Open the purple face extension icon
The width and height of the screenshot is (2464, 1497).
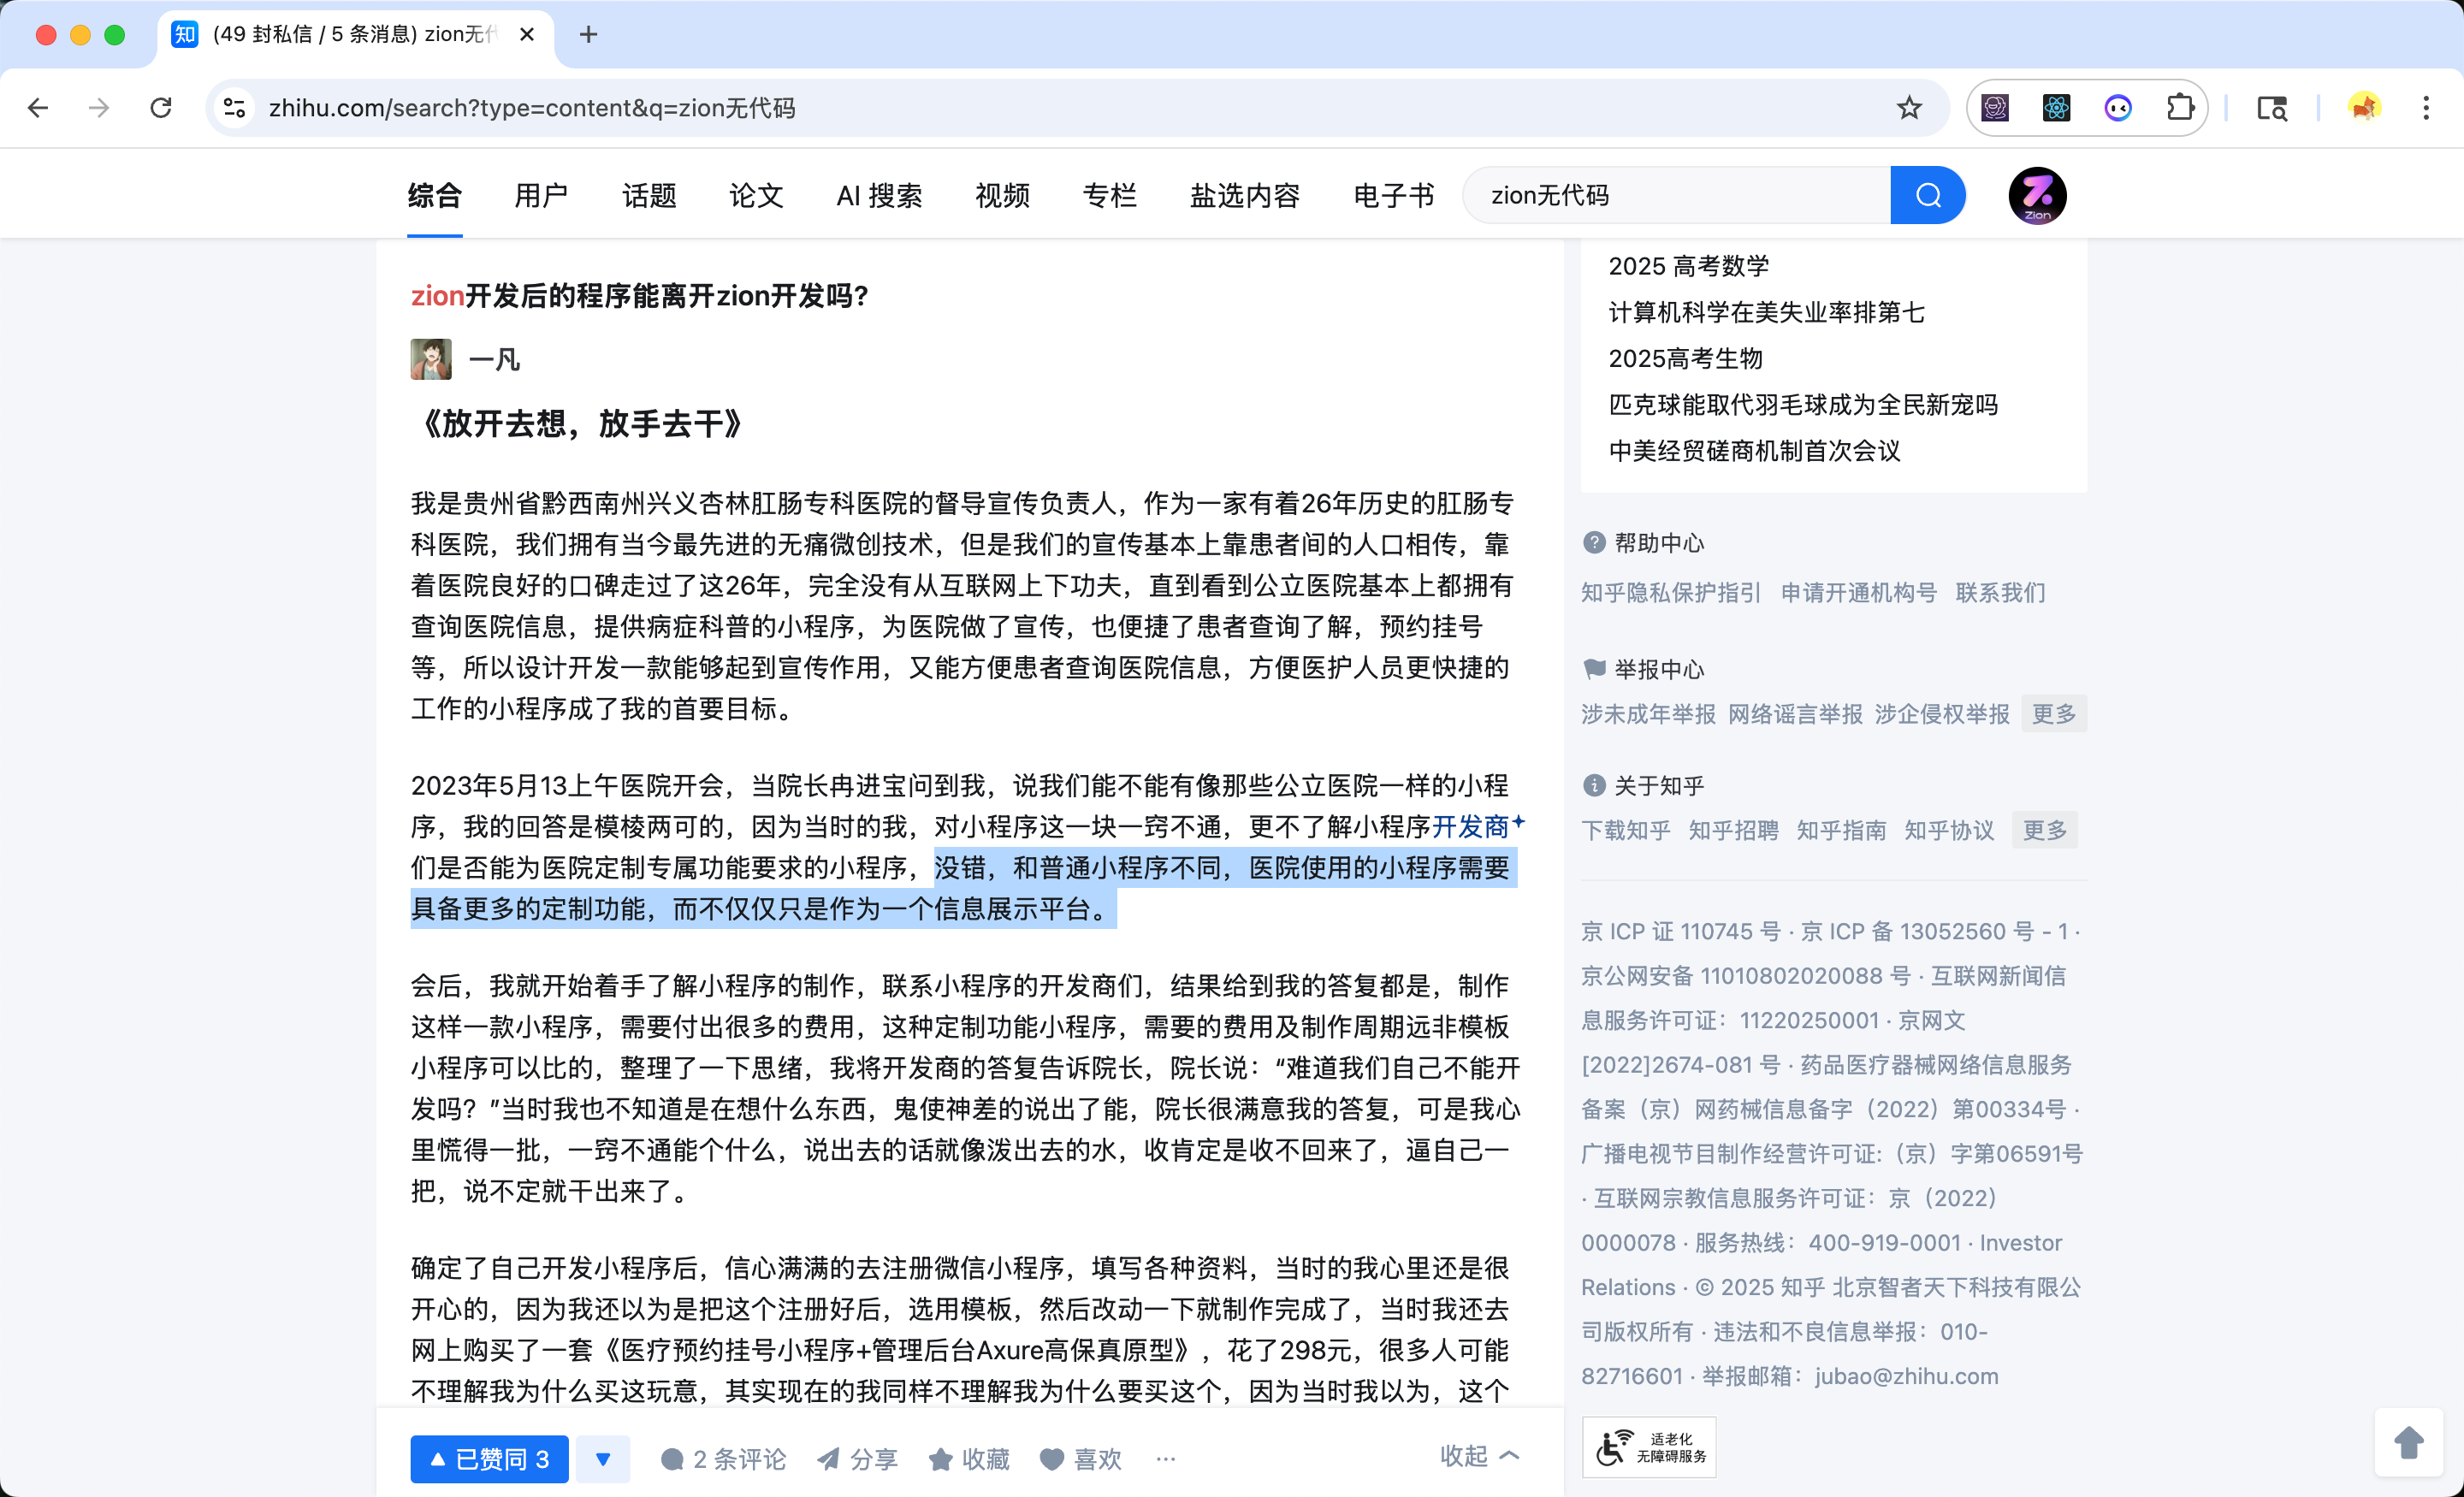click(2118, 108)
